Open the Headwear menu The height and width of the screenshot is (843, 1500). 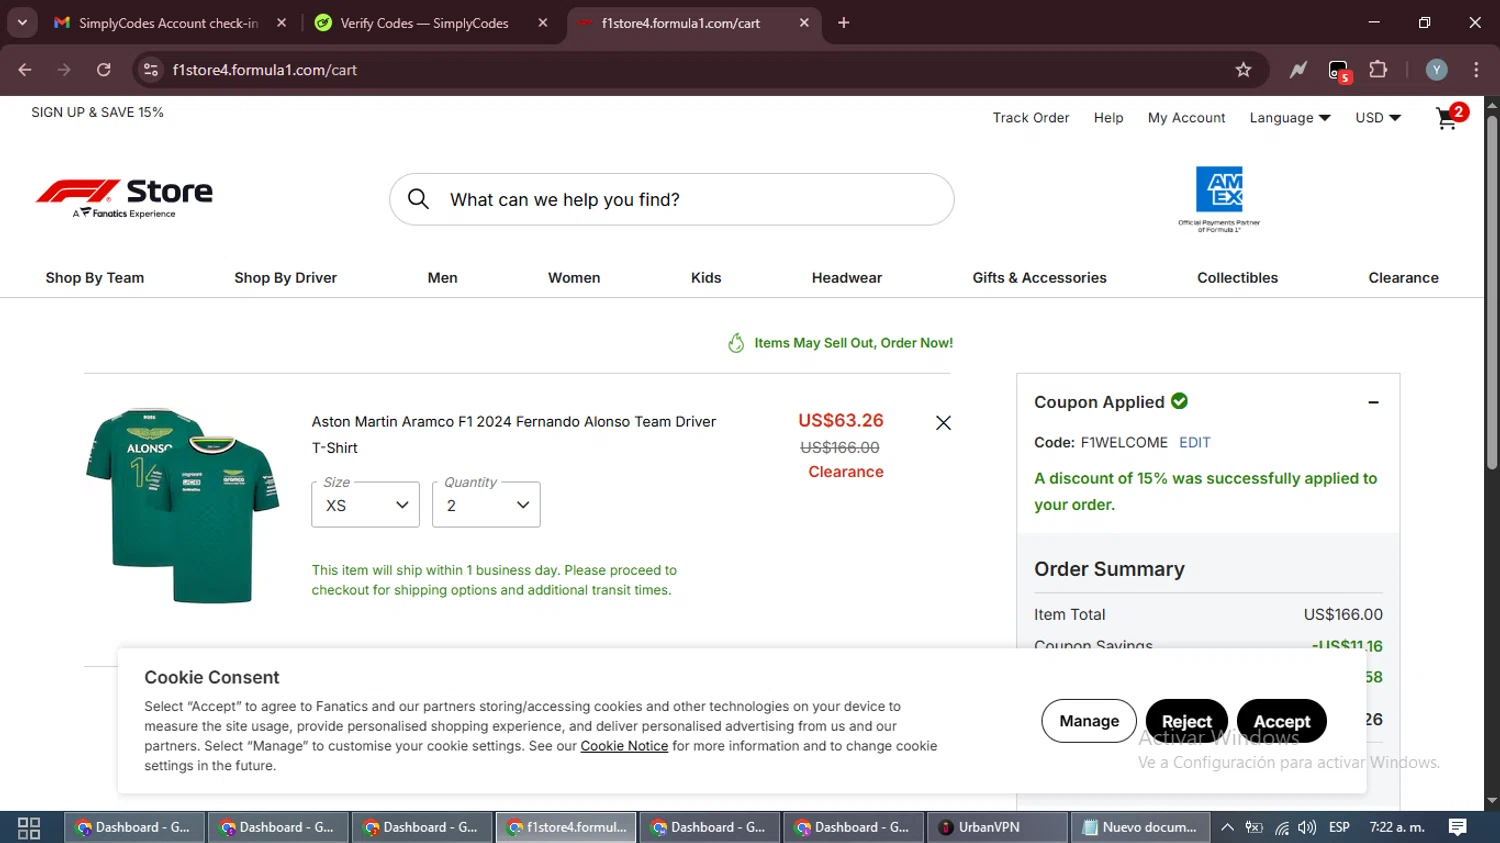pos(847,278)
